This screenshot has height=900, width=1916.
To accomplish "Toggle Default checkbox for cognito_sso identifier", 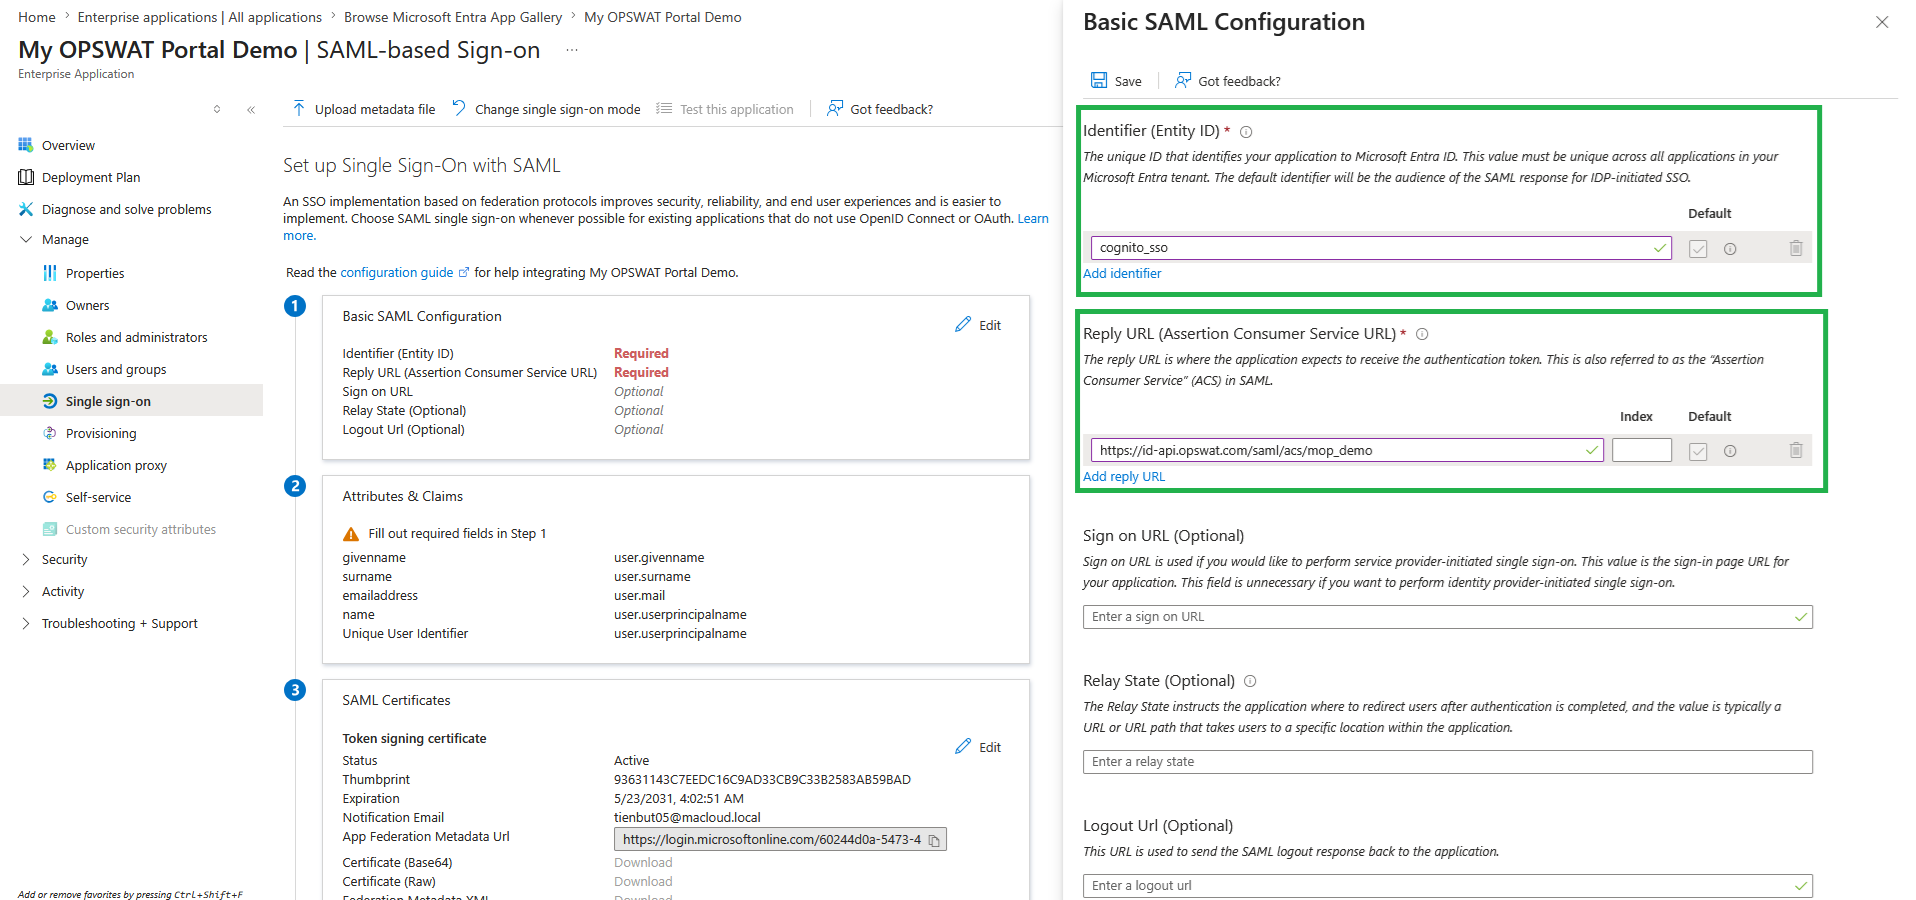I will click(x=1698, y=249).
